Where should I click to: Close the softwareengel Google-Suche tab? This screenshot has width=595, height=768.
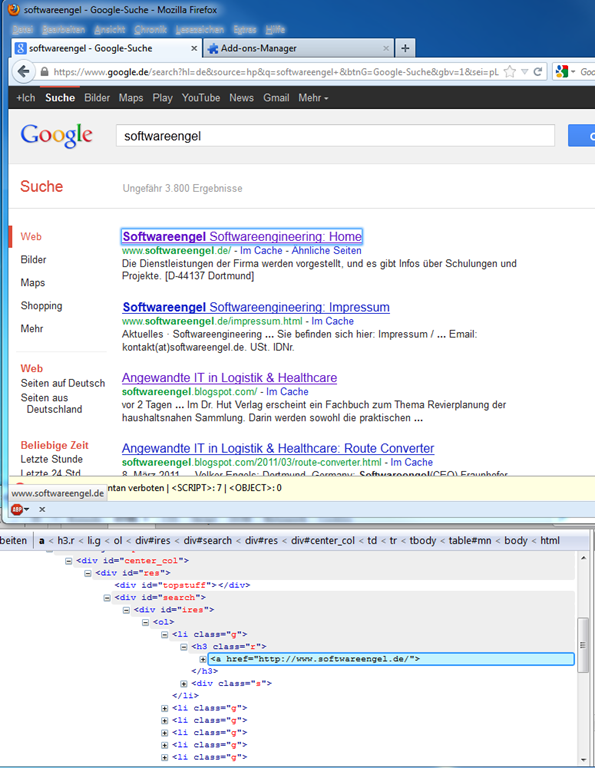(x=194, y=48)
